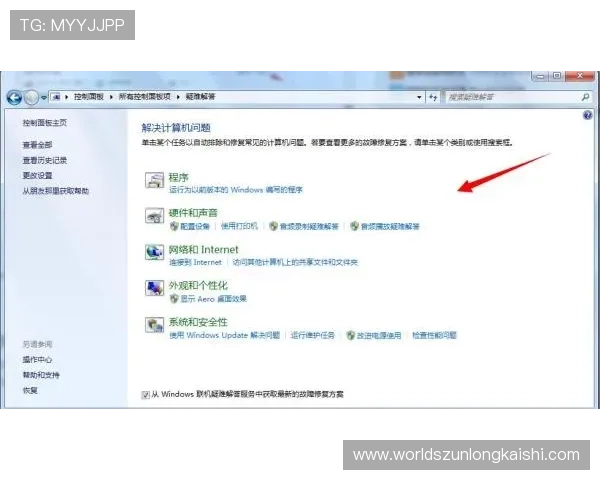The width and height of the screenshot is (600, 480).
Task: Open 使用 Windows Update 解决问题
Action: (x=225, y=335)
